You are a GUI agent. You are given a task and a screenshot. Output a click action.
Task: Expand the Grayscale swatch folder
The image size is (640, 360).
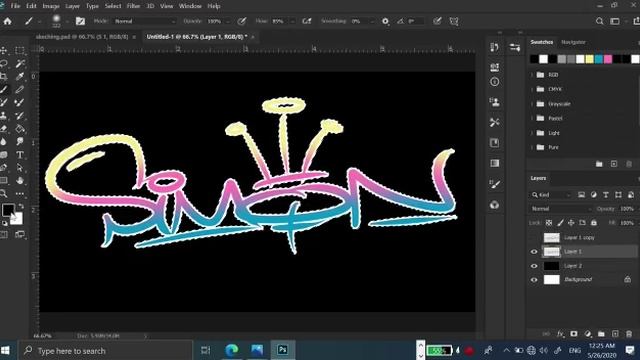pyautogui.click(x=532, y=104)
